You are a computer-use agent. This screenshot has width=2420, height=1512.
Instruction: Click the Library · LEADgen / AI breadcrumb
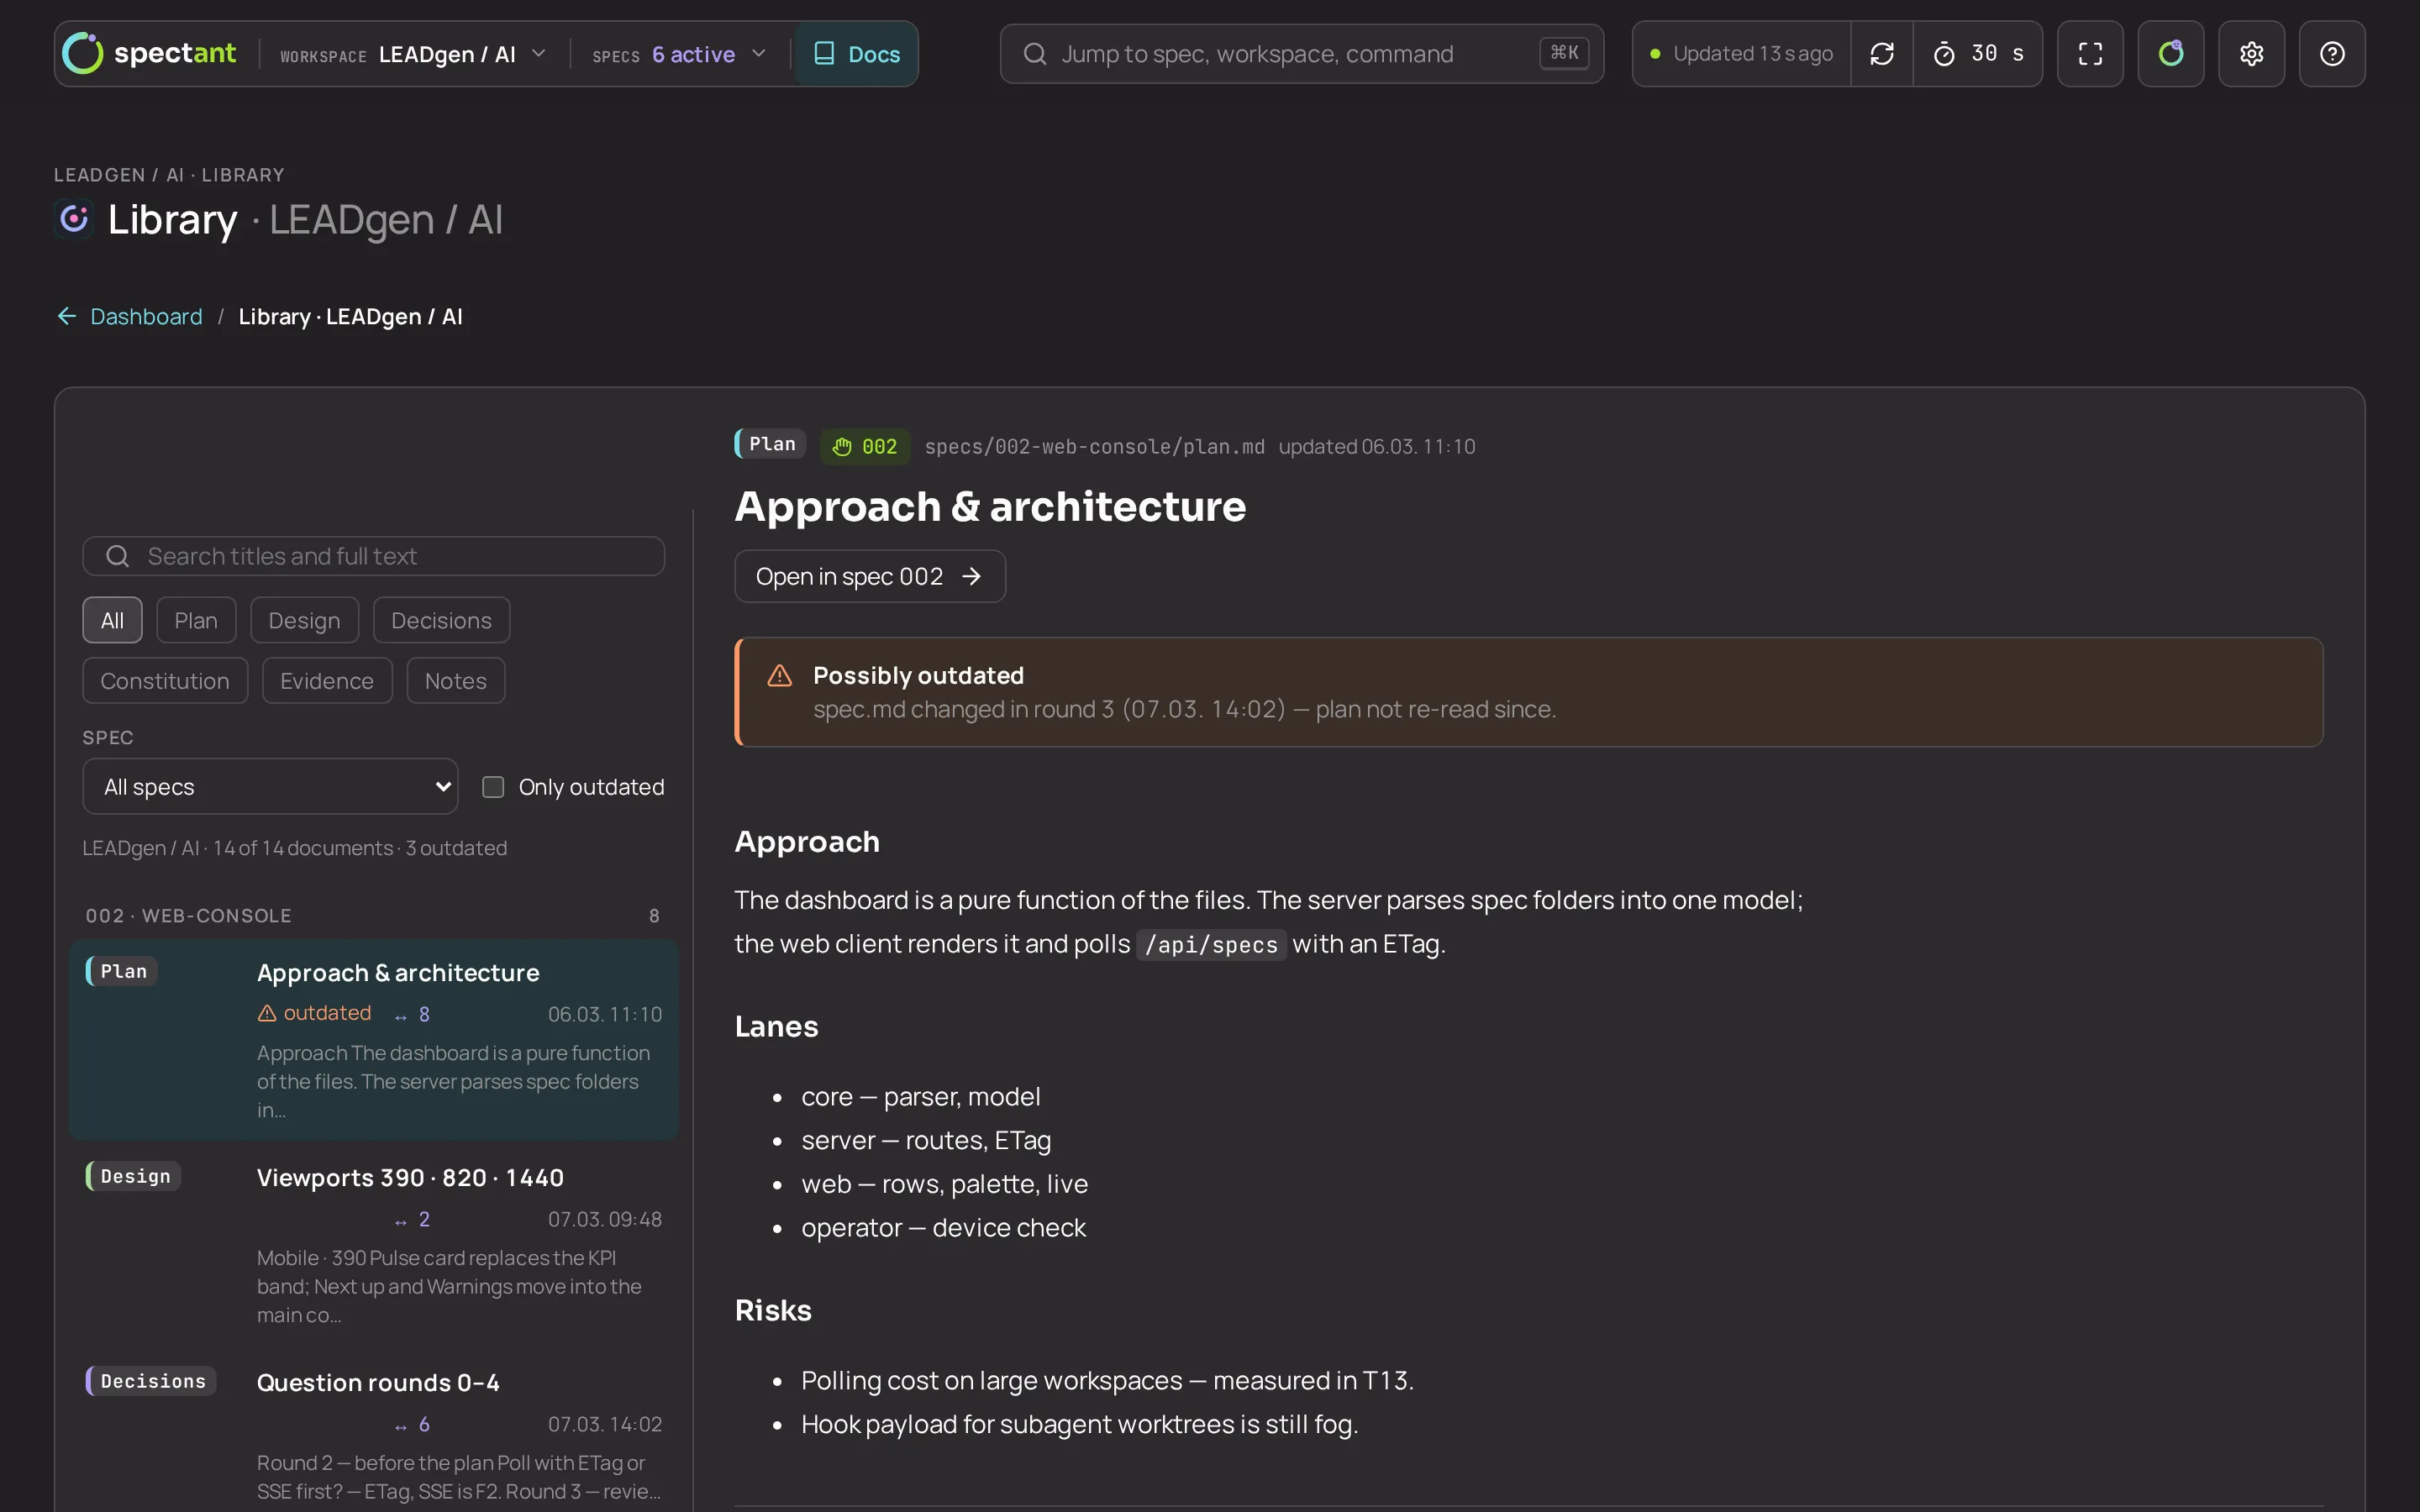(350, 316)
